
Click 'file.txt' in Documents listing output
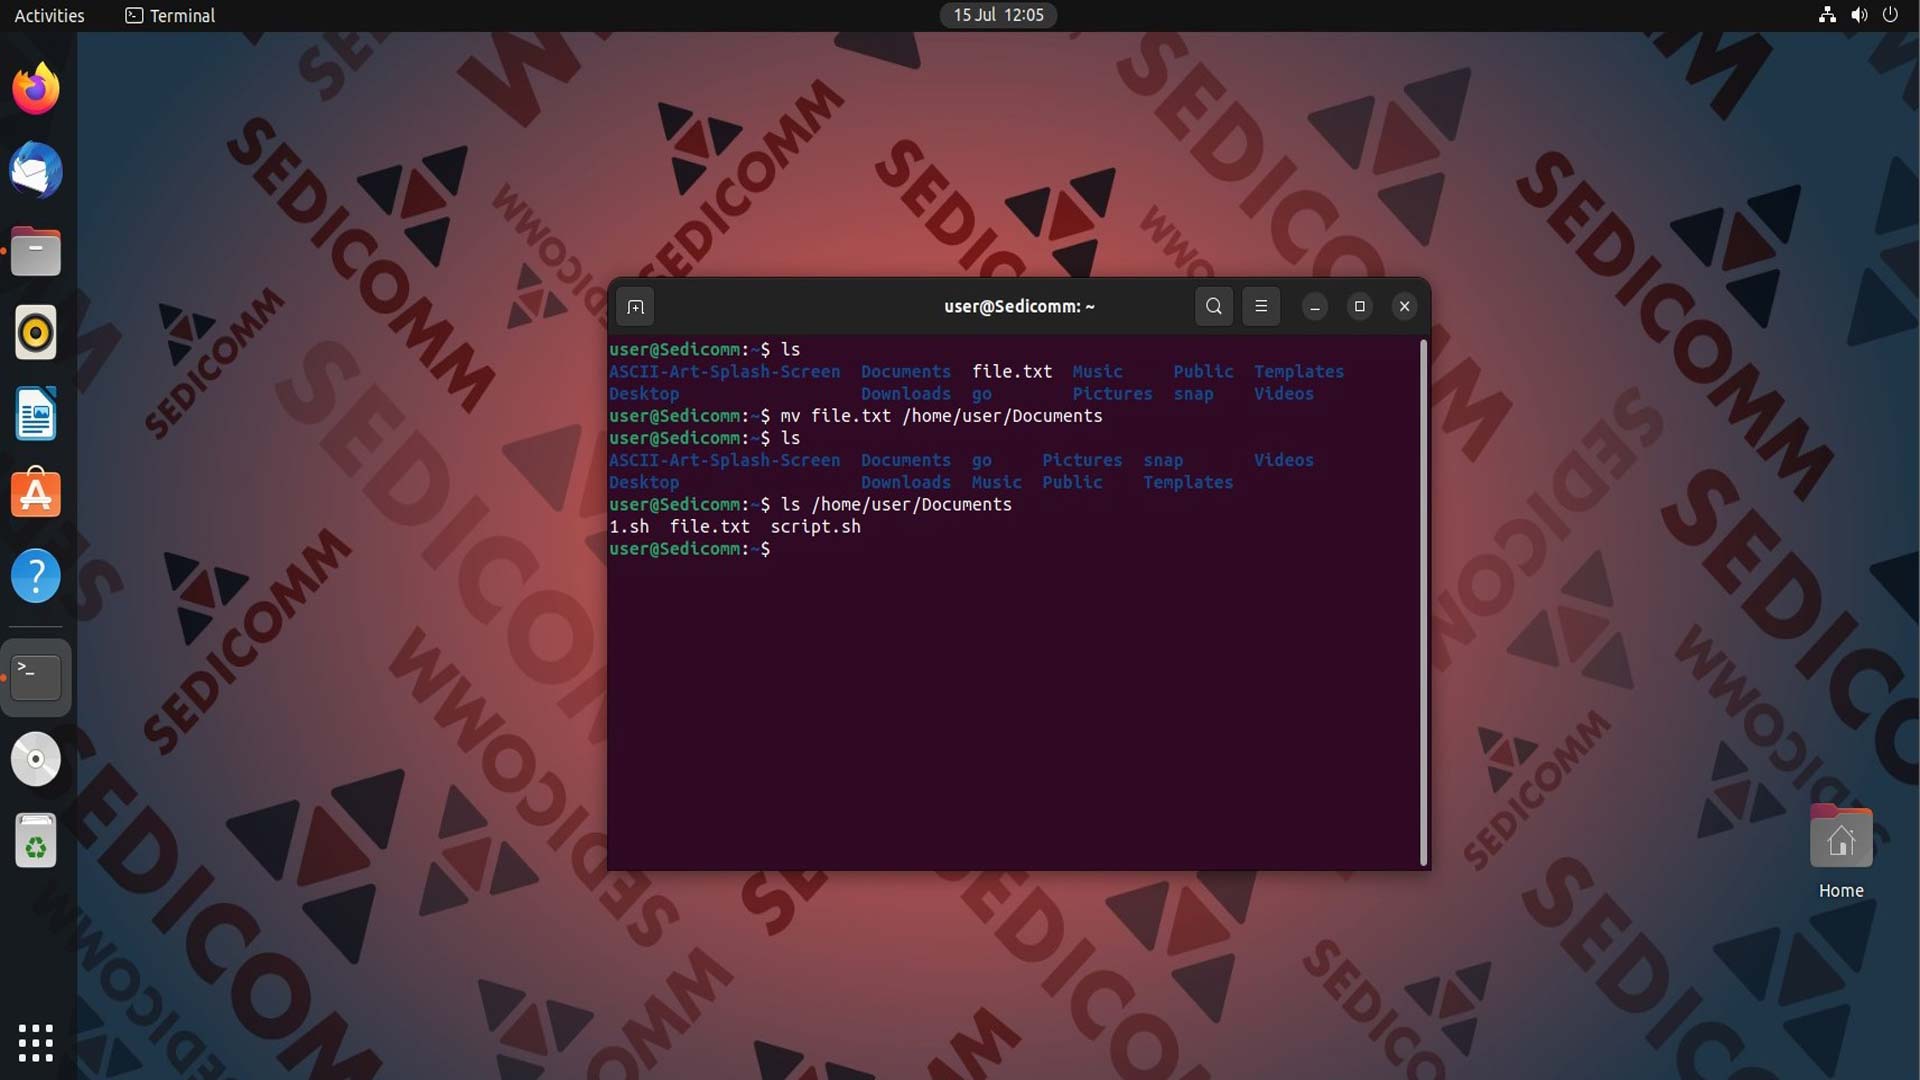[709, 527]
